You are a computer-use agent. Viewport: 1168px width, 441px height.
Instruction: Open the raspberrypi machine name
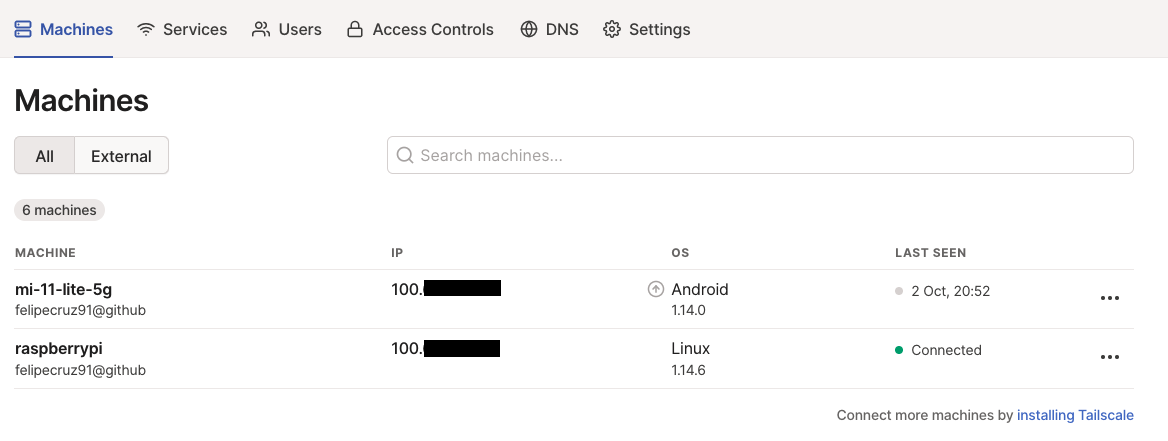(x=58, y=349)
